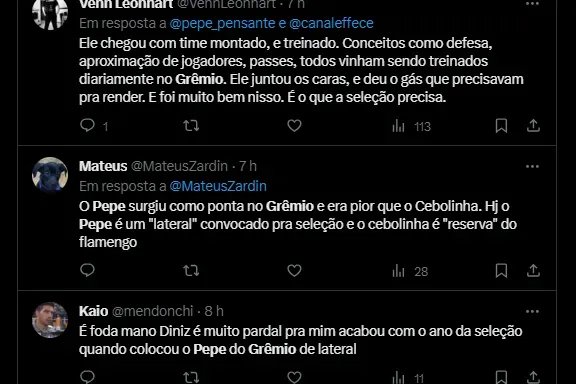Reply to Mateus's tweet about Pepe
This screenshot has width=576, height=384.
(87, 270)
